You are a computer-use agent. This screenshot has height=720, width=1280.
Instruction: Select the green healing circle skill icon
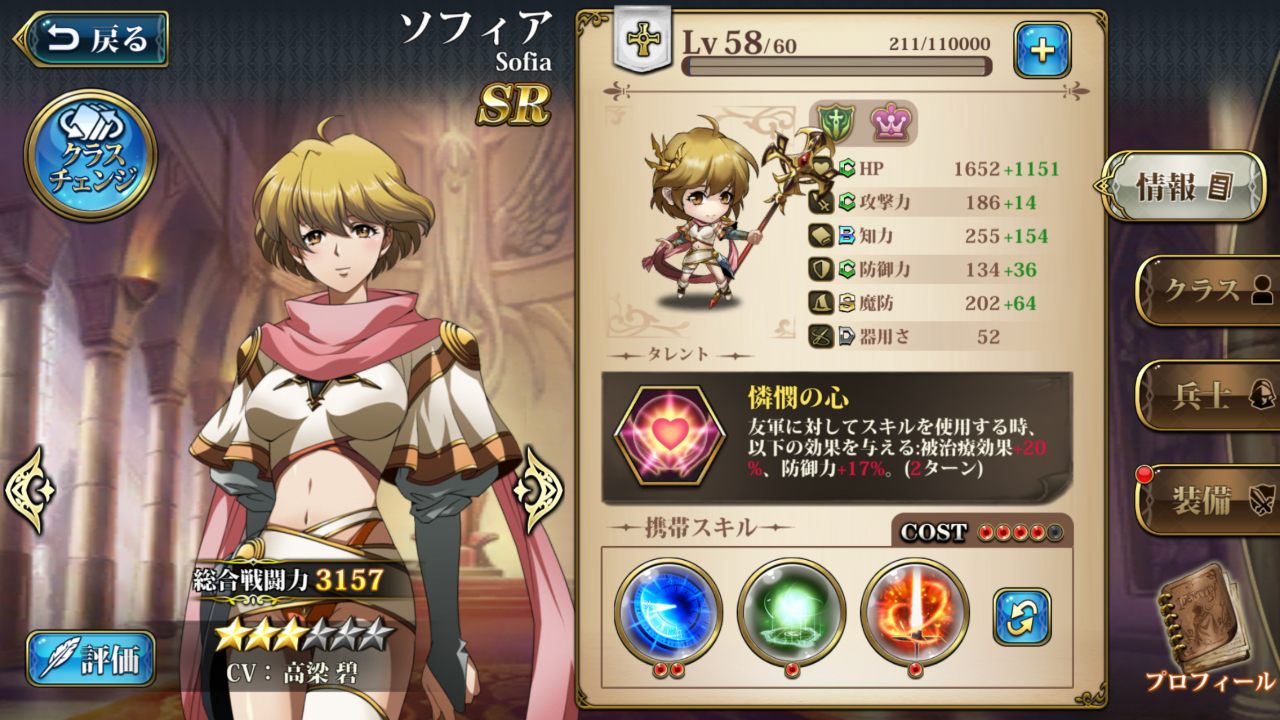791,612
